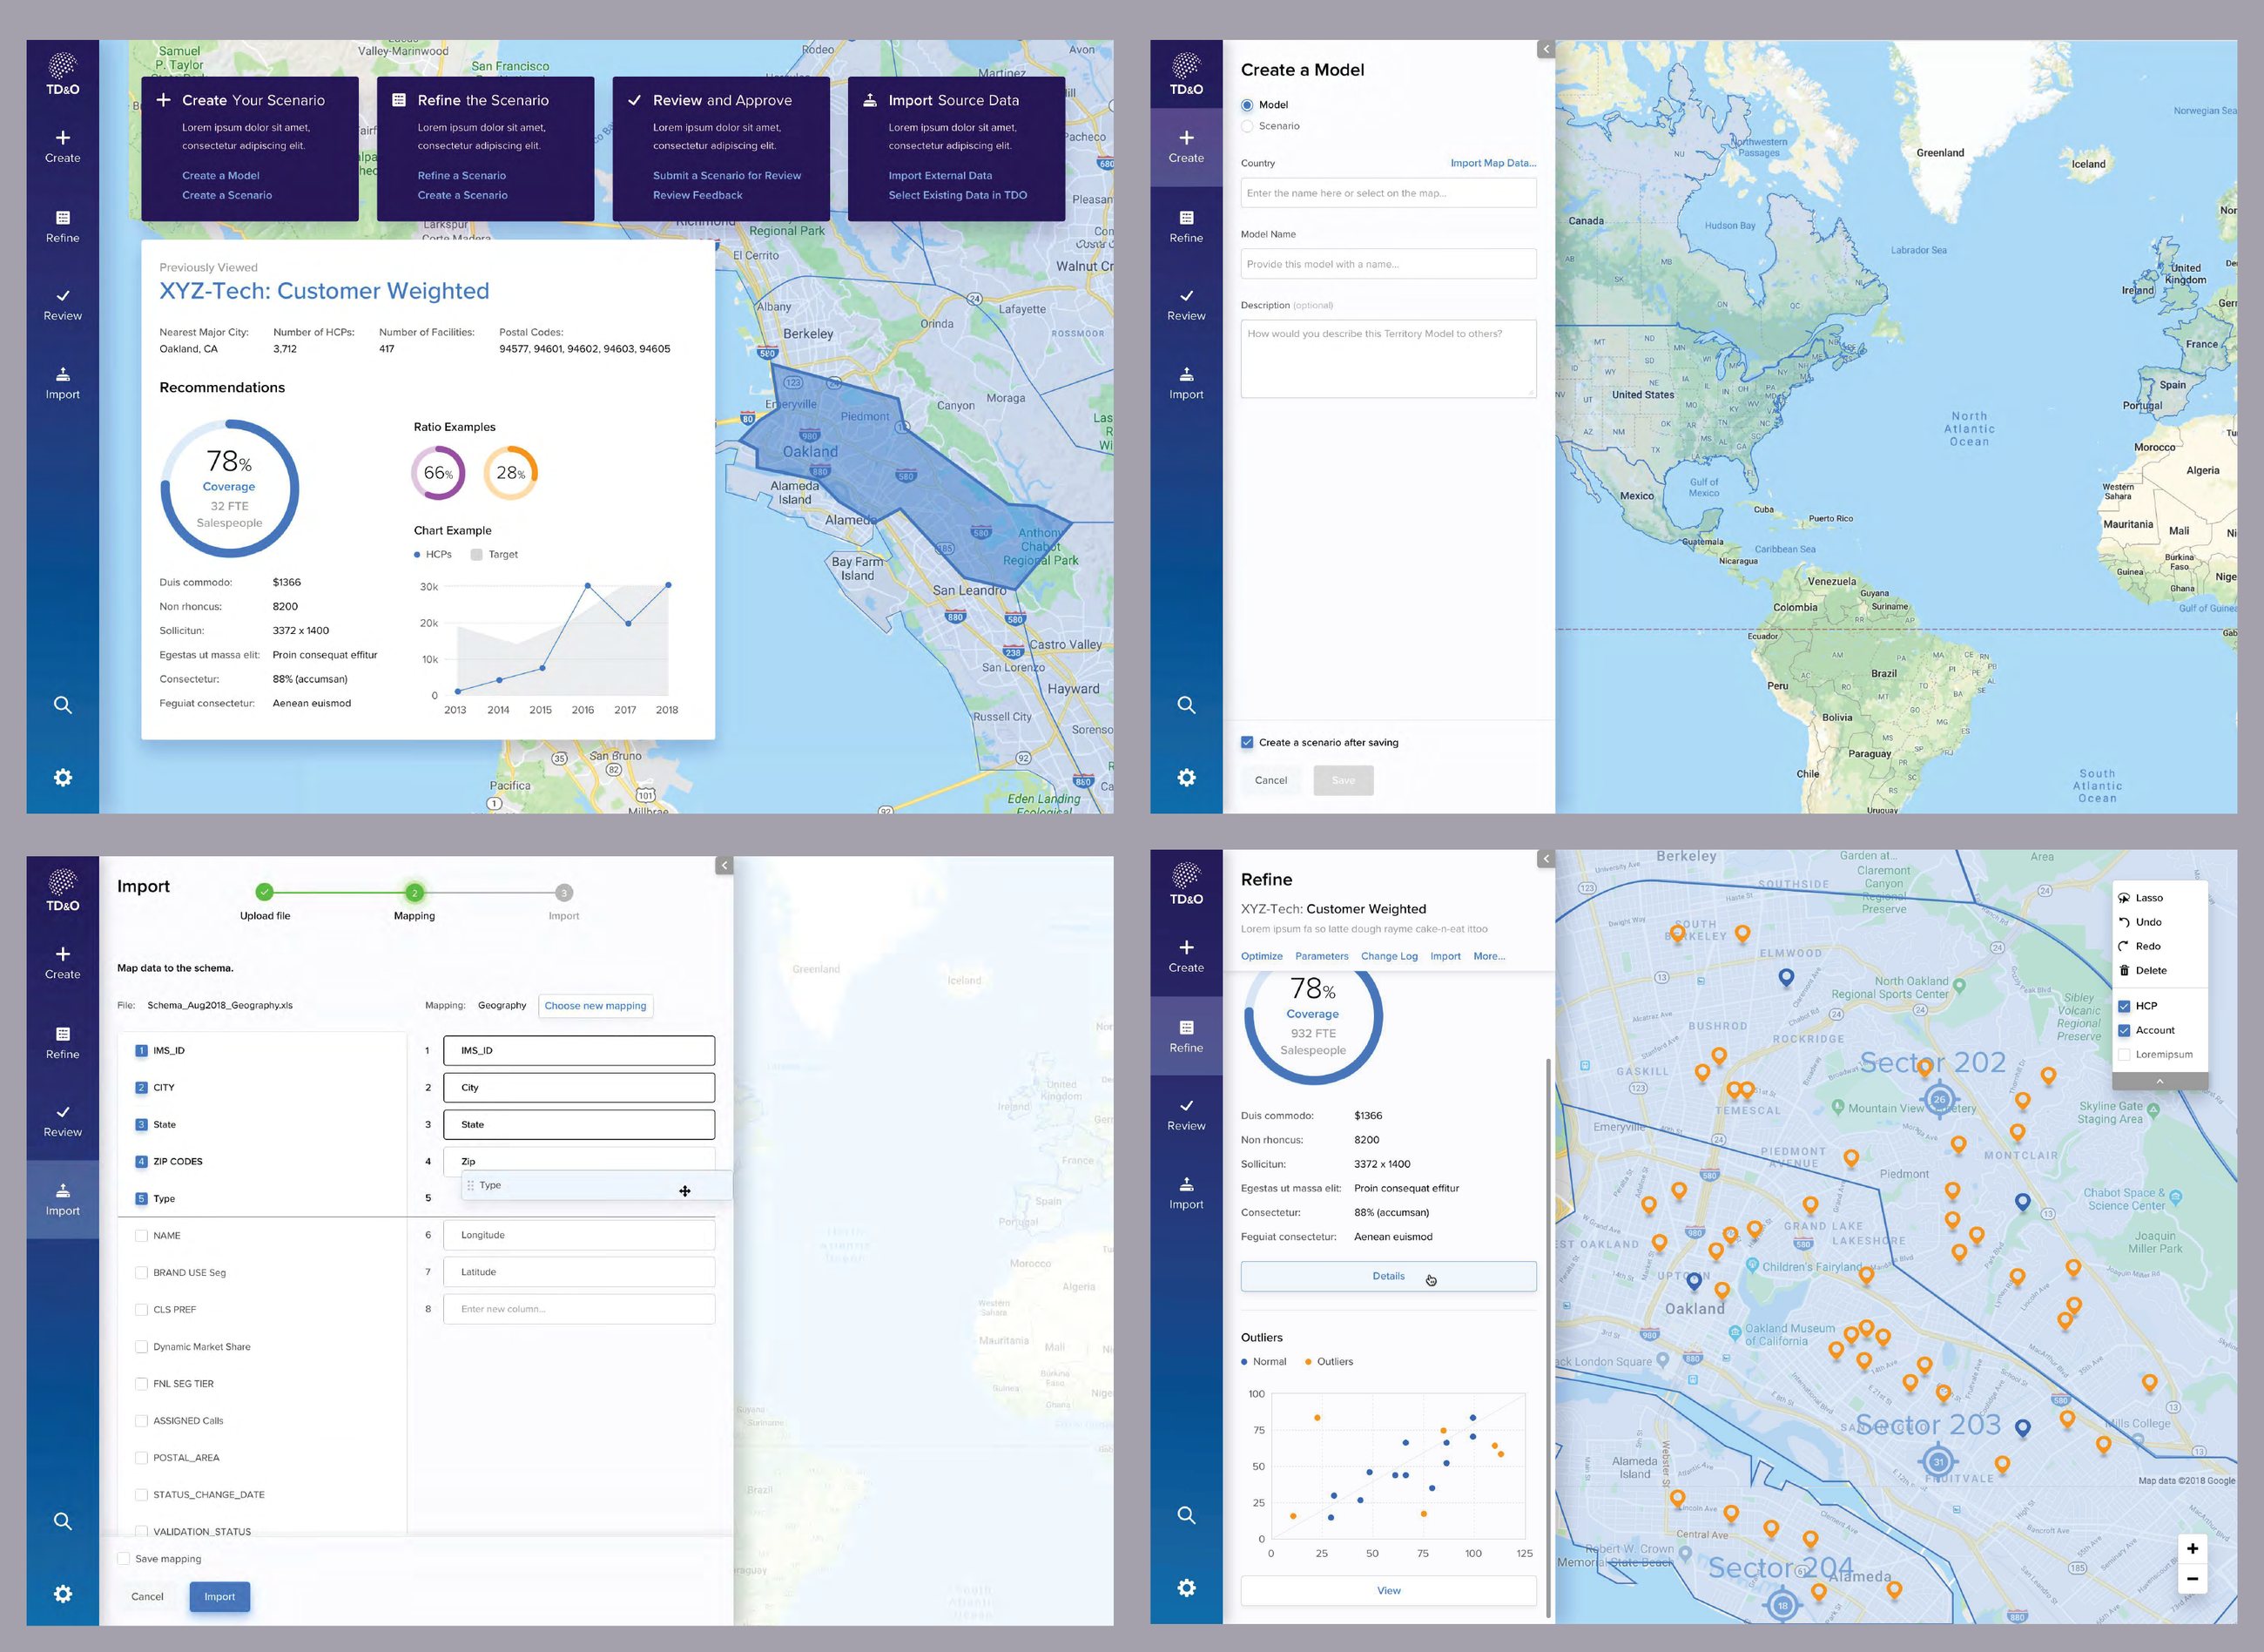This screenshot has height=1652, width=2264.
Task: Click Enter new column field in Import
Action: pos(579,1309)
